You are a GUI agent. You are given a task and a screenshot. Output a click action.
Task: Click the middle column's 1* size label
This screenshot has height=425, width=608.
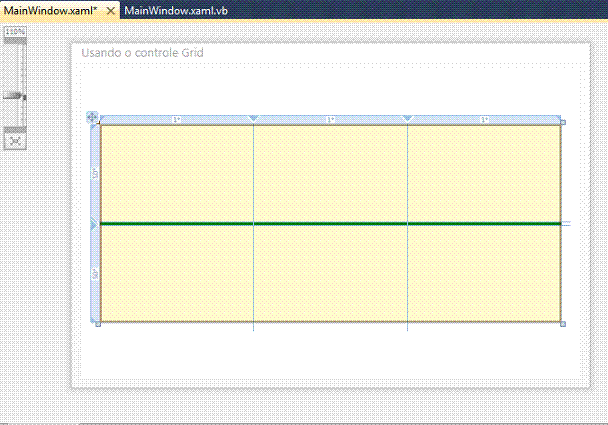(x=330, y=120)
